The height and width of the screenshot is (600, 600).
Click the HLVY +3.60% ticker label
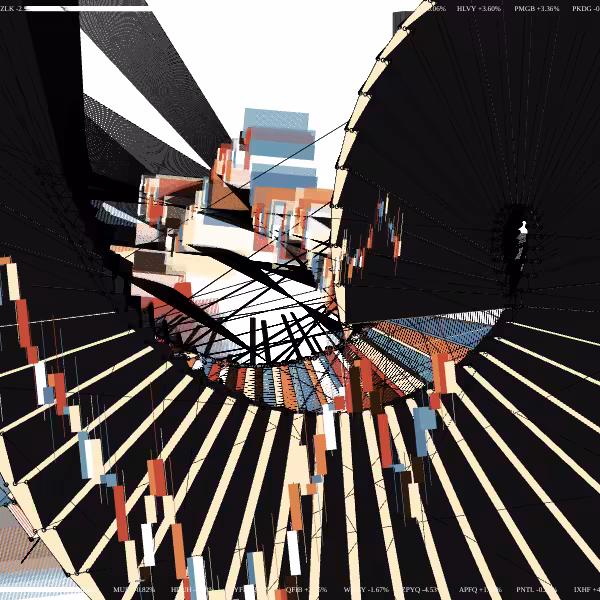point(478,8)
